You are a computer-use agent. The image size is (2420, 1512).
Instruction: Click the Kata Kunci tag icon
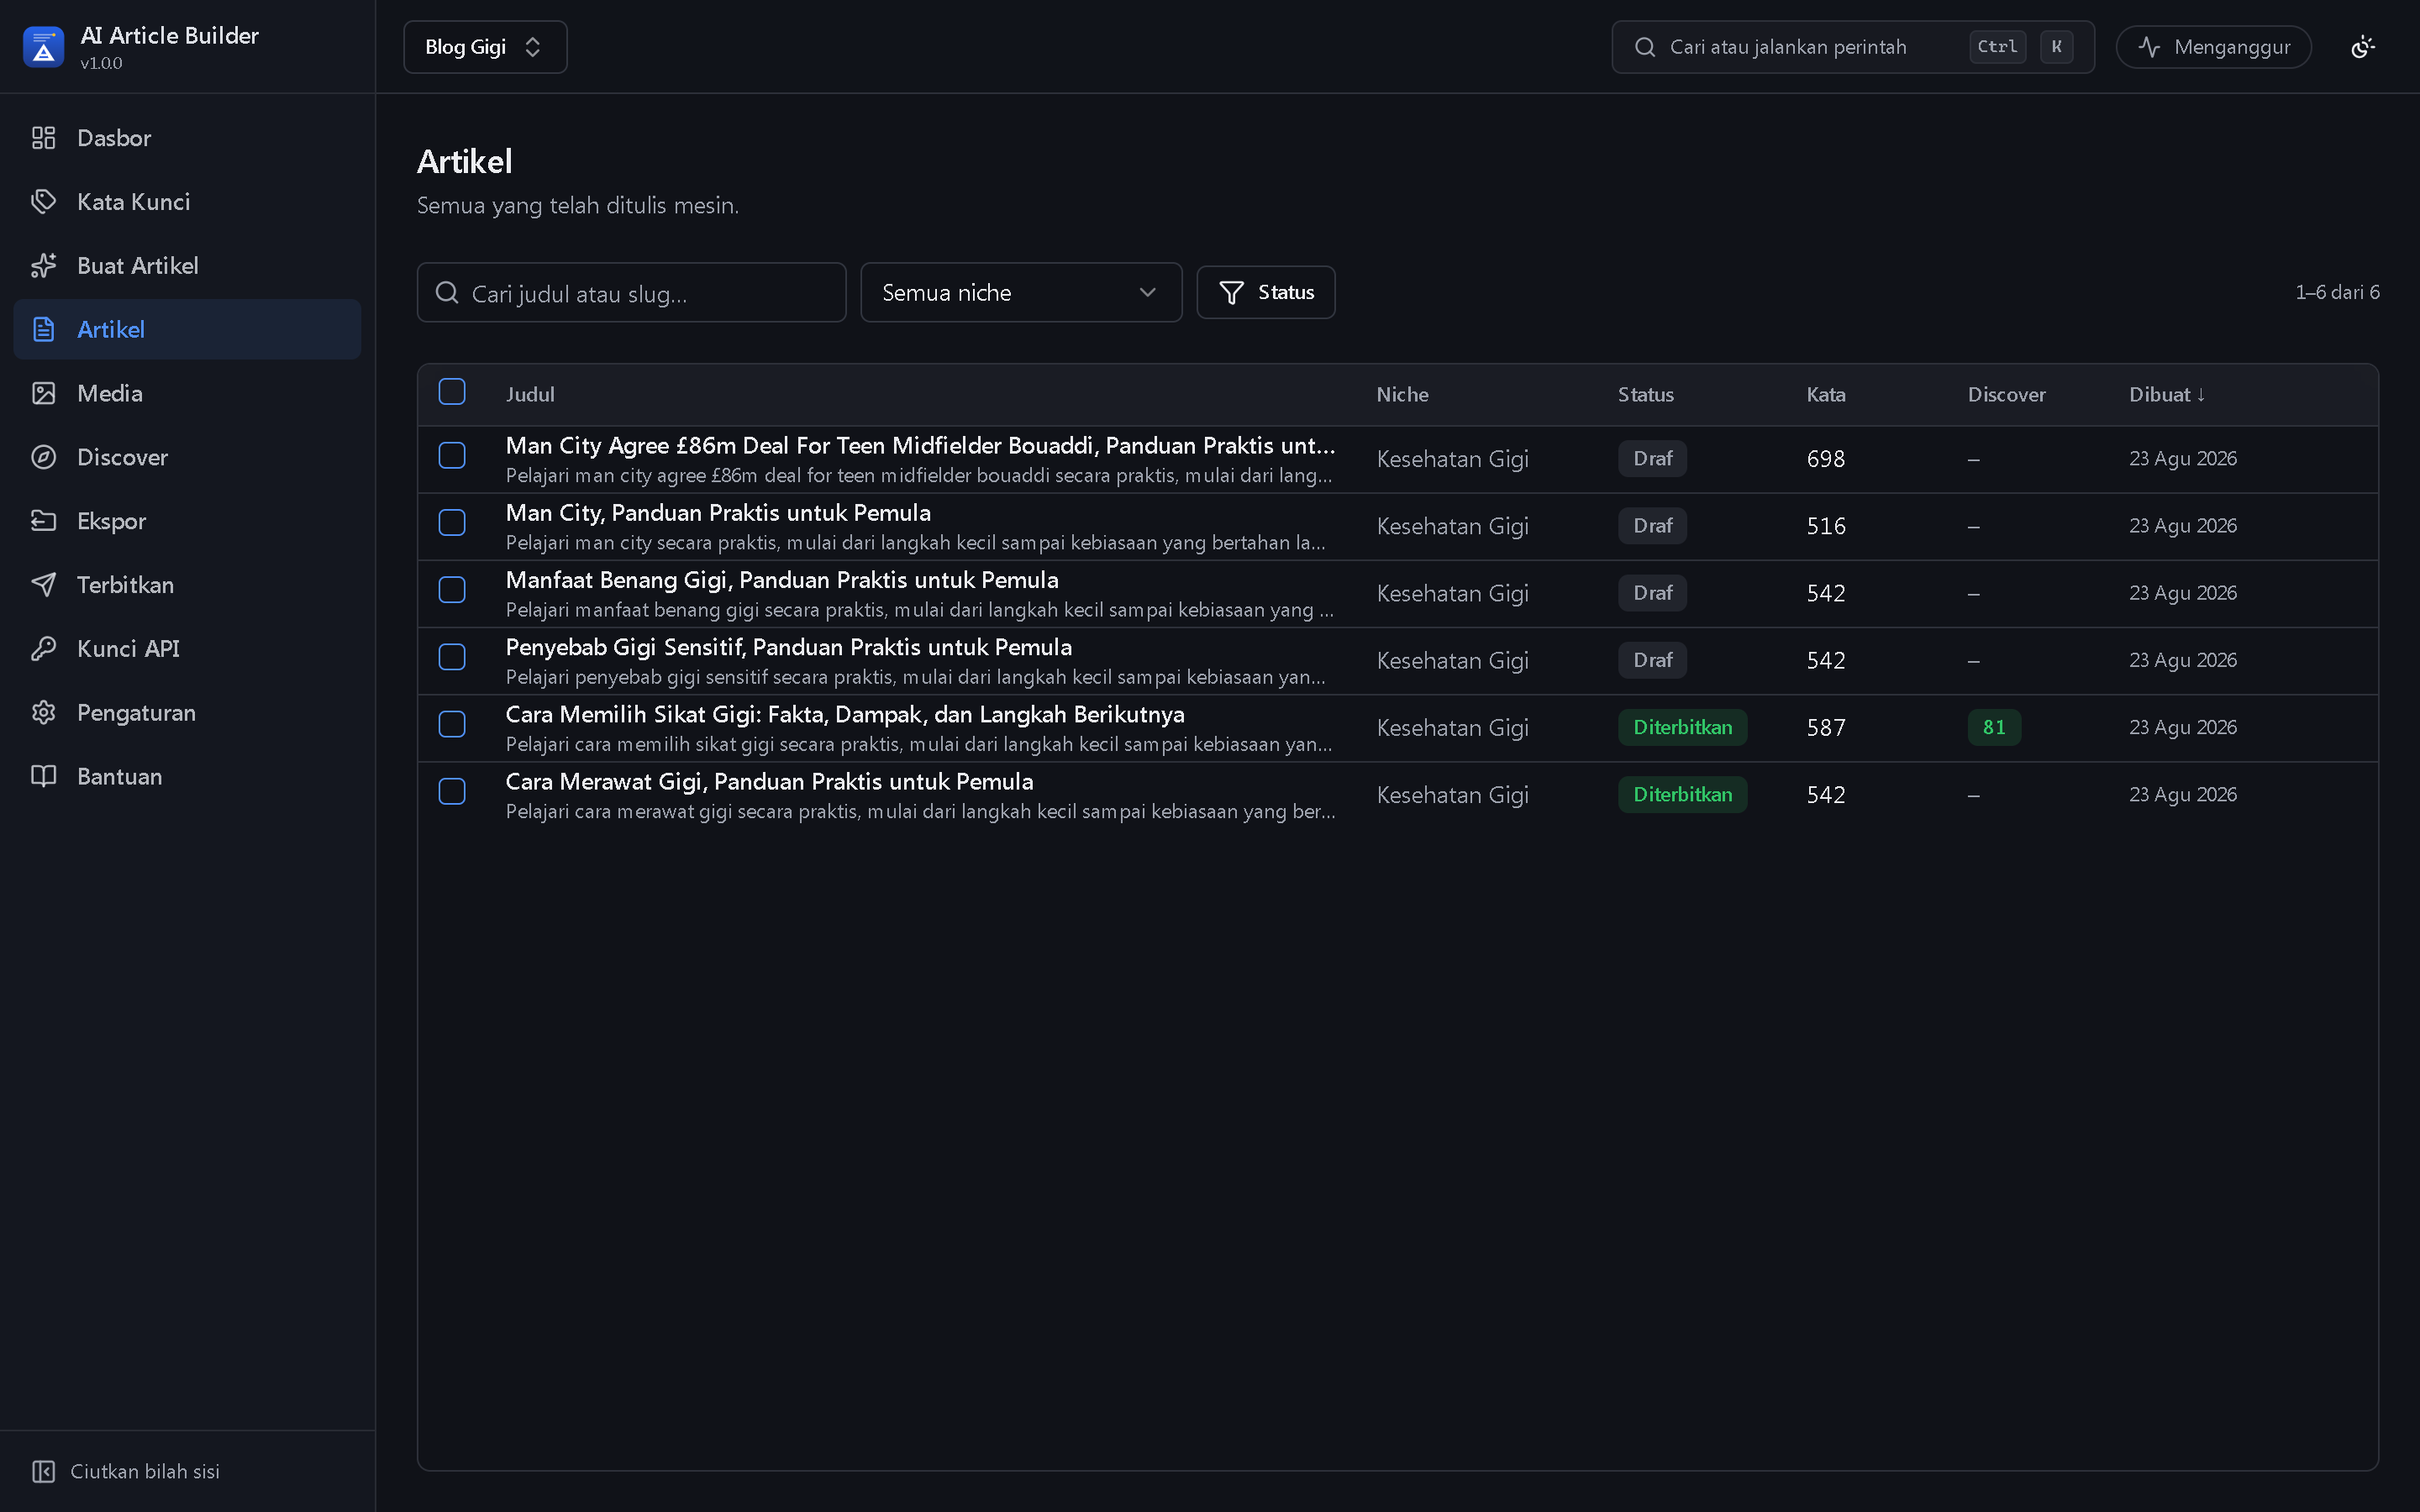pos(43,202)
